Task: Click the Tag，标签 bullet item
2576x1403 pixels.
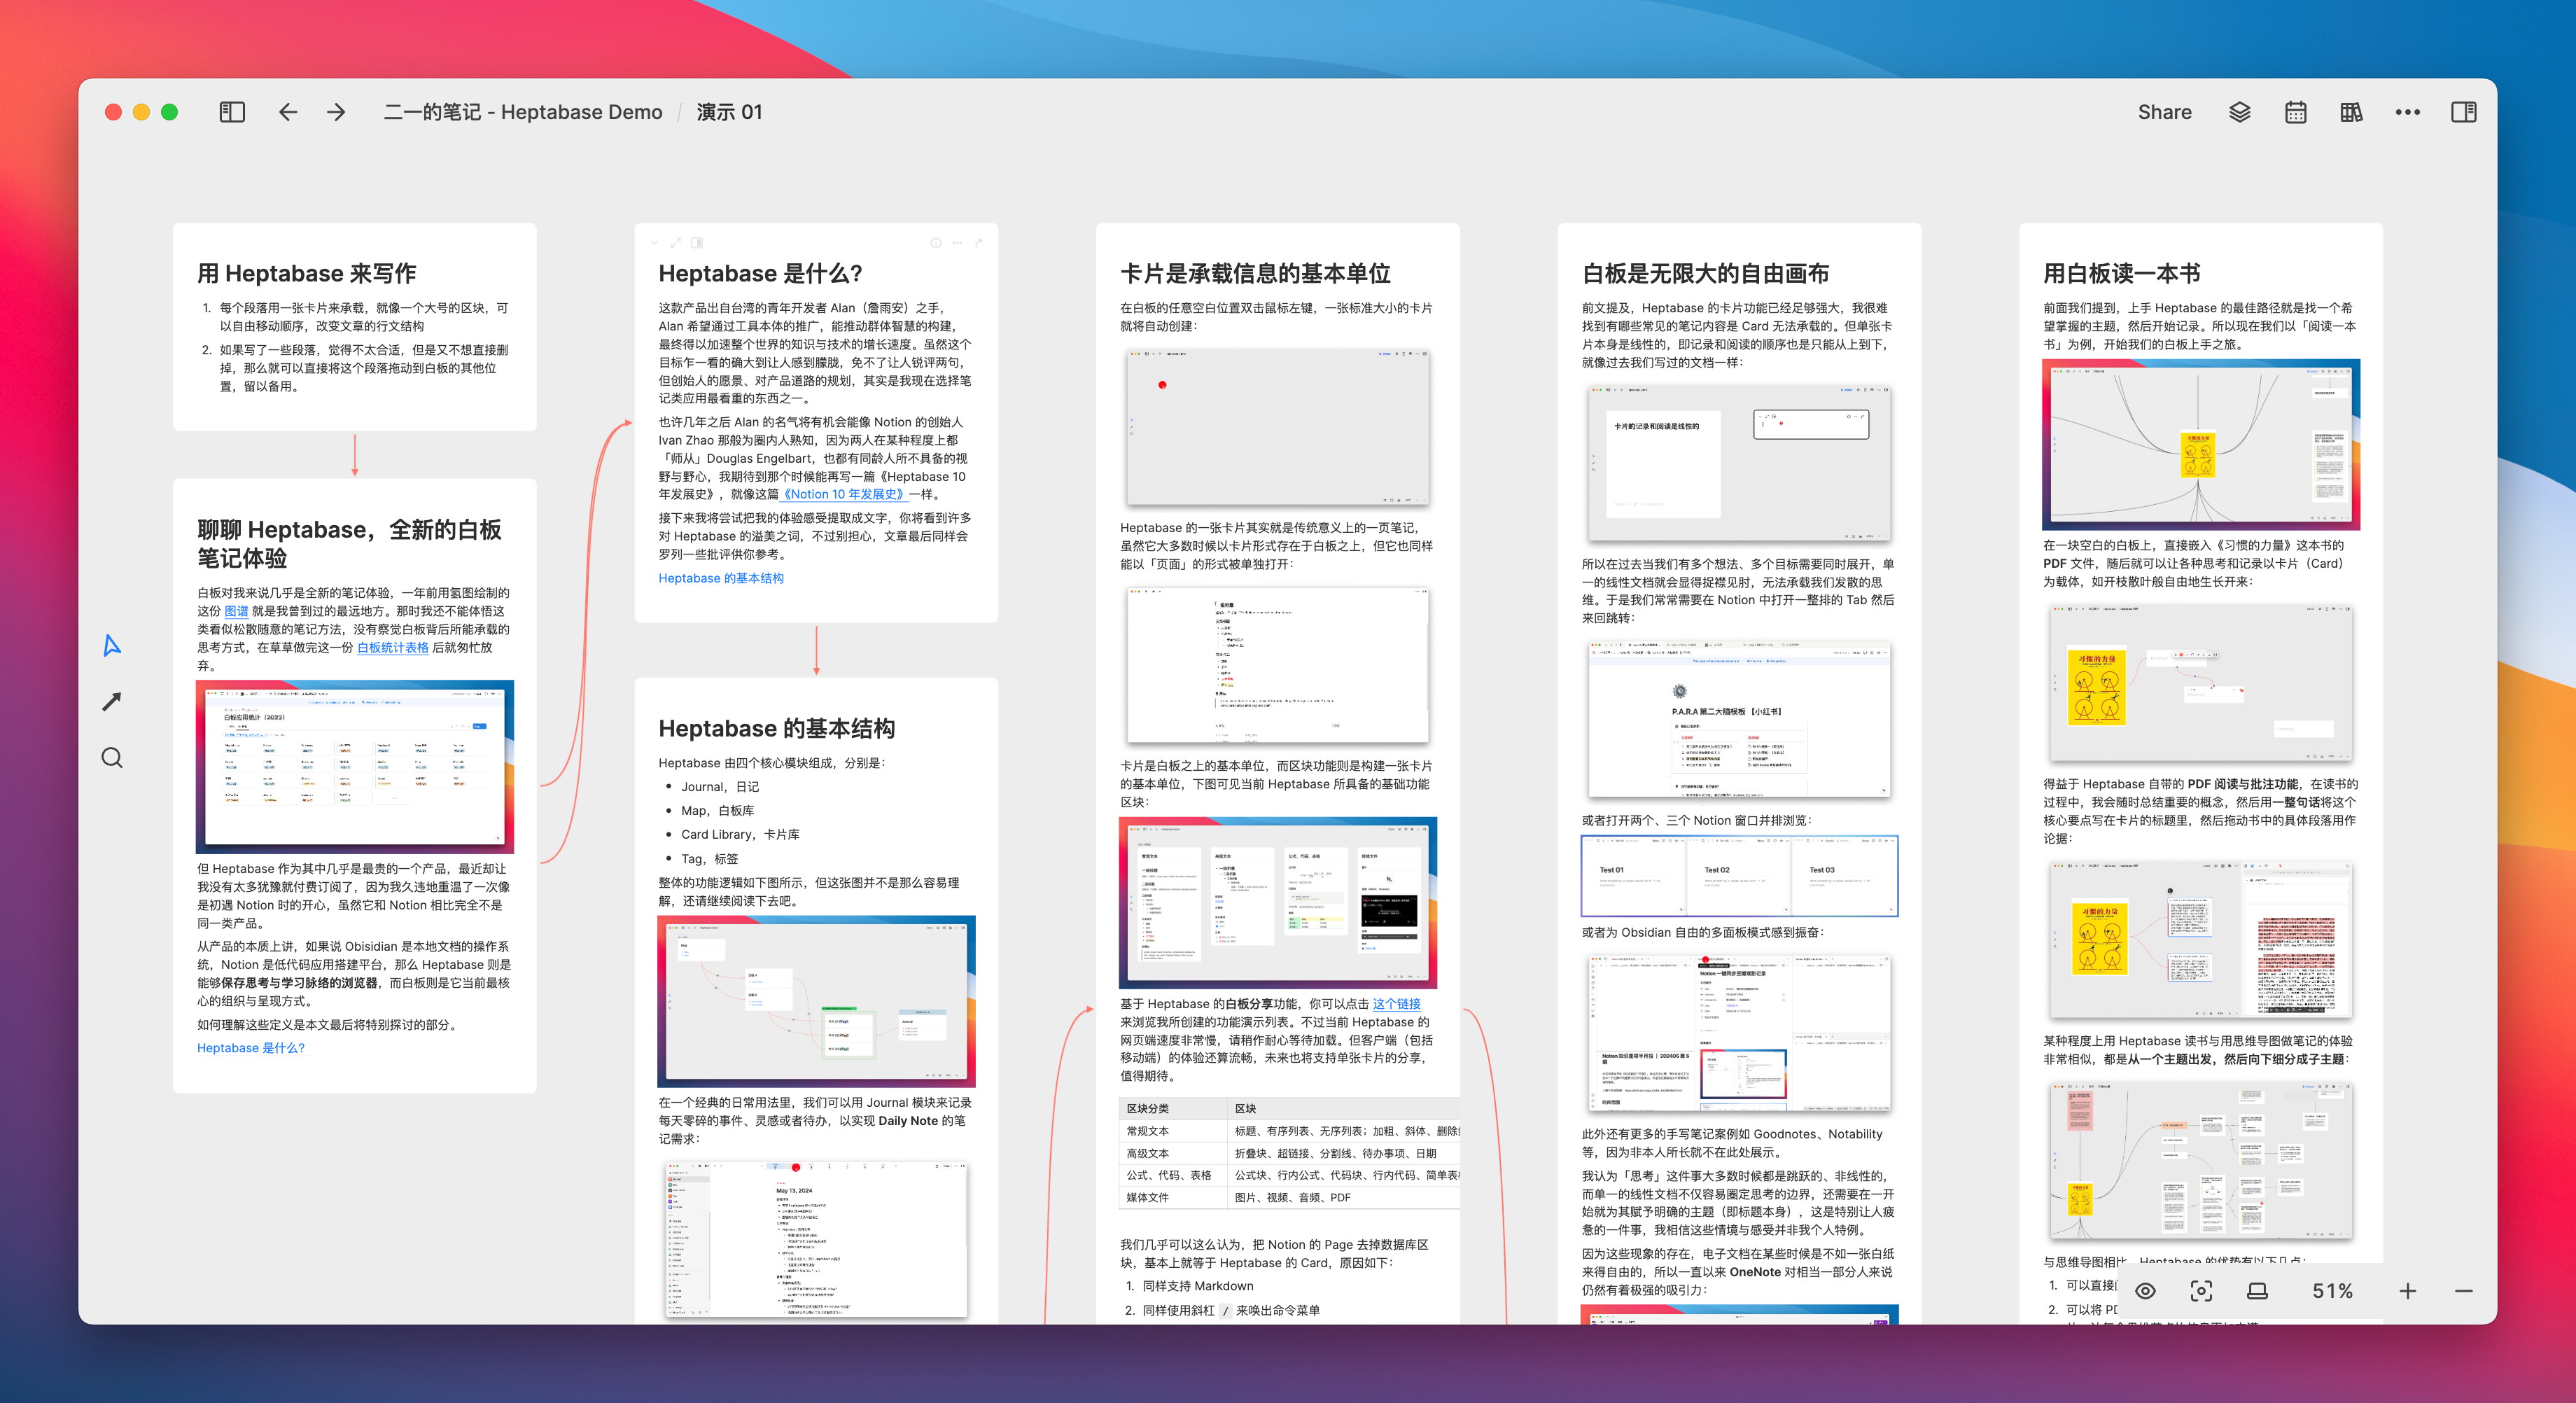Action: (x=709, y=859)
